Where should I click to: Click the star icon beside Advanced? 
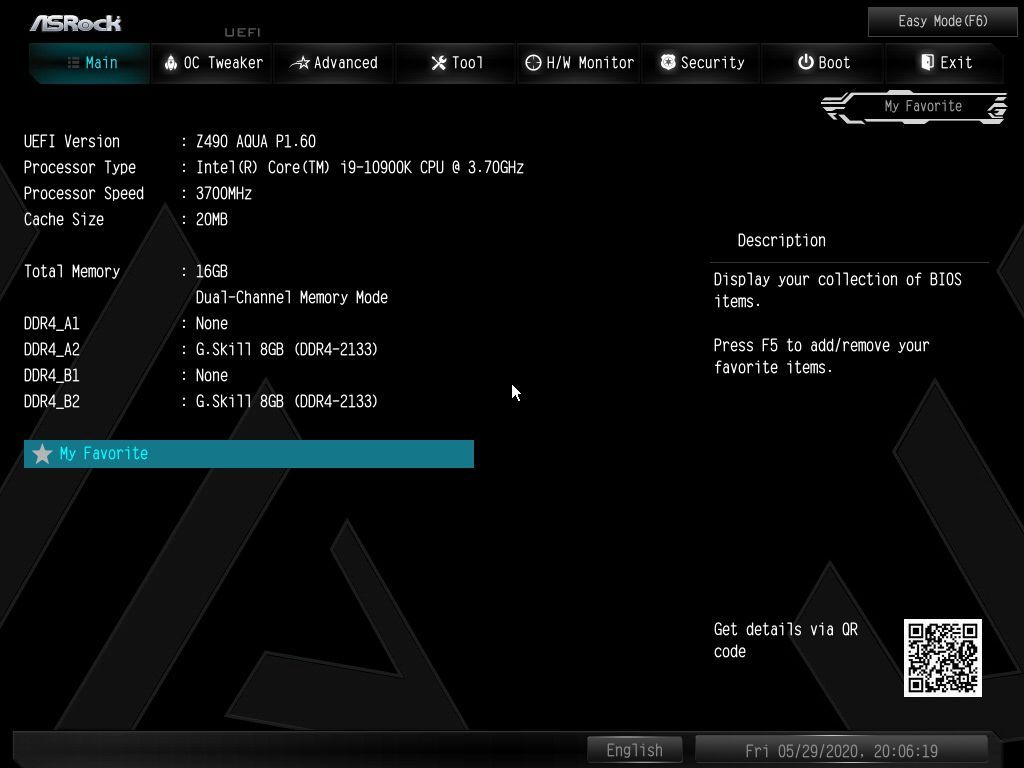click(x=300, y=63)
